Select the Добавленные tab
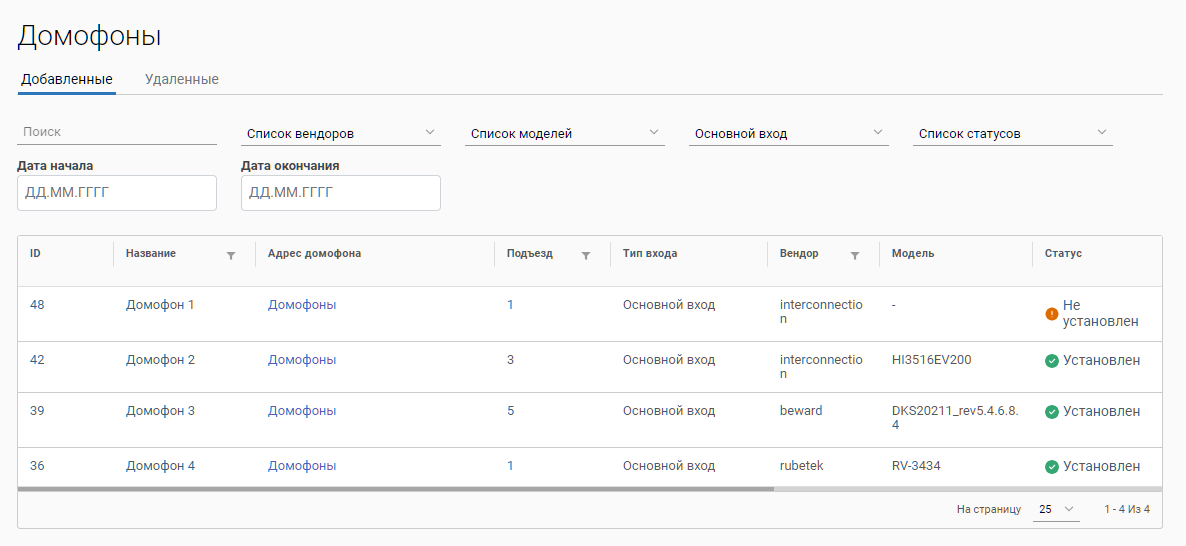The width and height of the screenshot is (1186, 546). (x=66, y=79)
